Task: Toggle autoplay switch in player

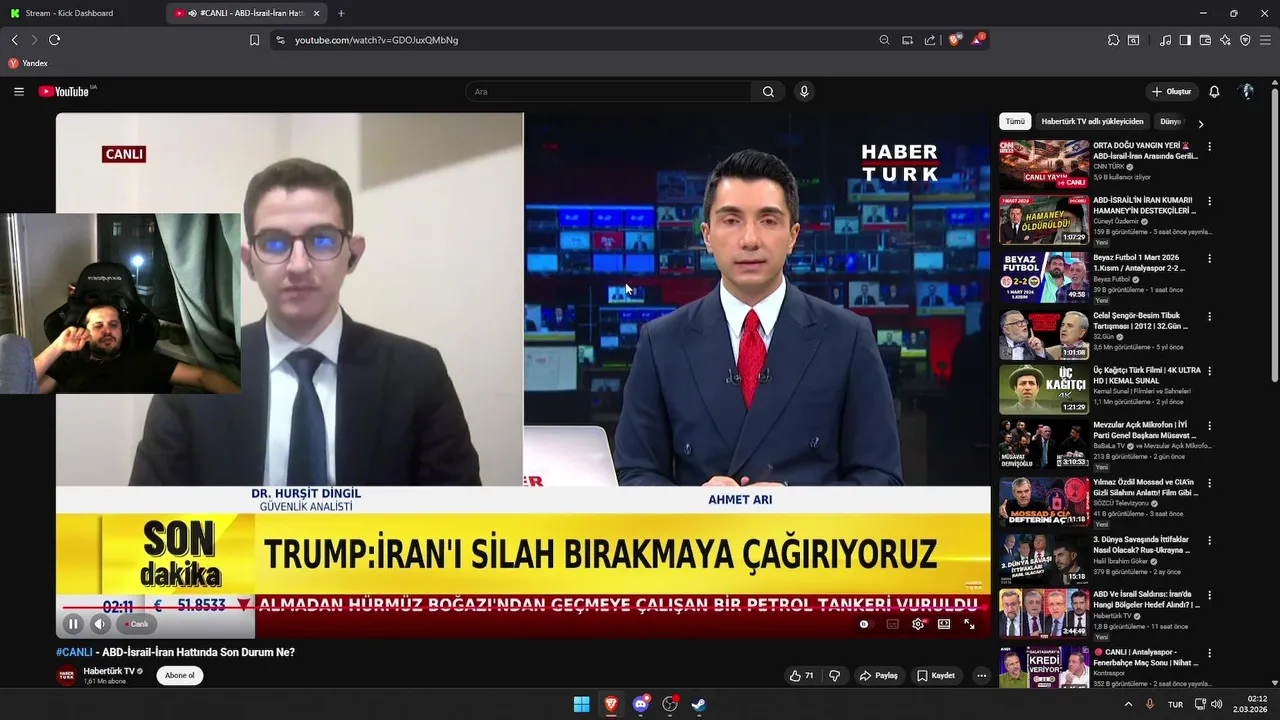Action: (865, 624)
